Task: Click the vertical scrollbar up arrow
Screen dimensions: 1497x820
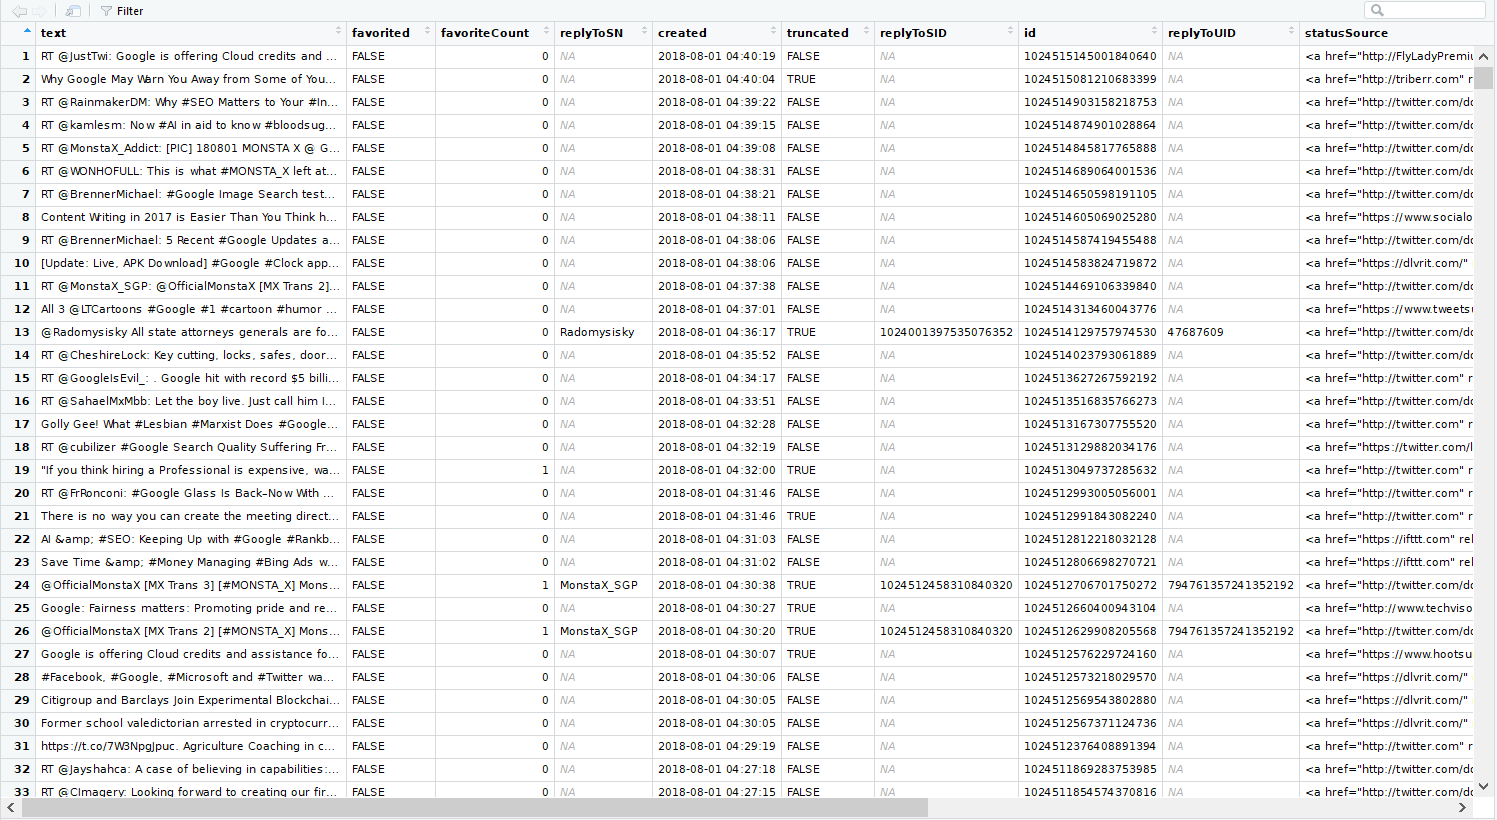Action: [1486, 55]
